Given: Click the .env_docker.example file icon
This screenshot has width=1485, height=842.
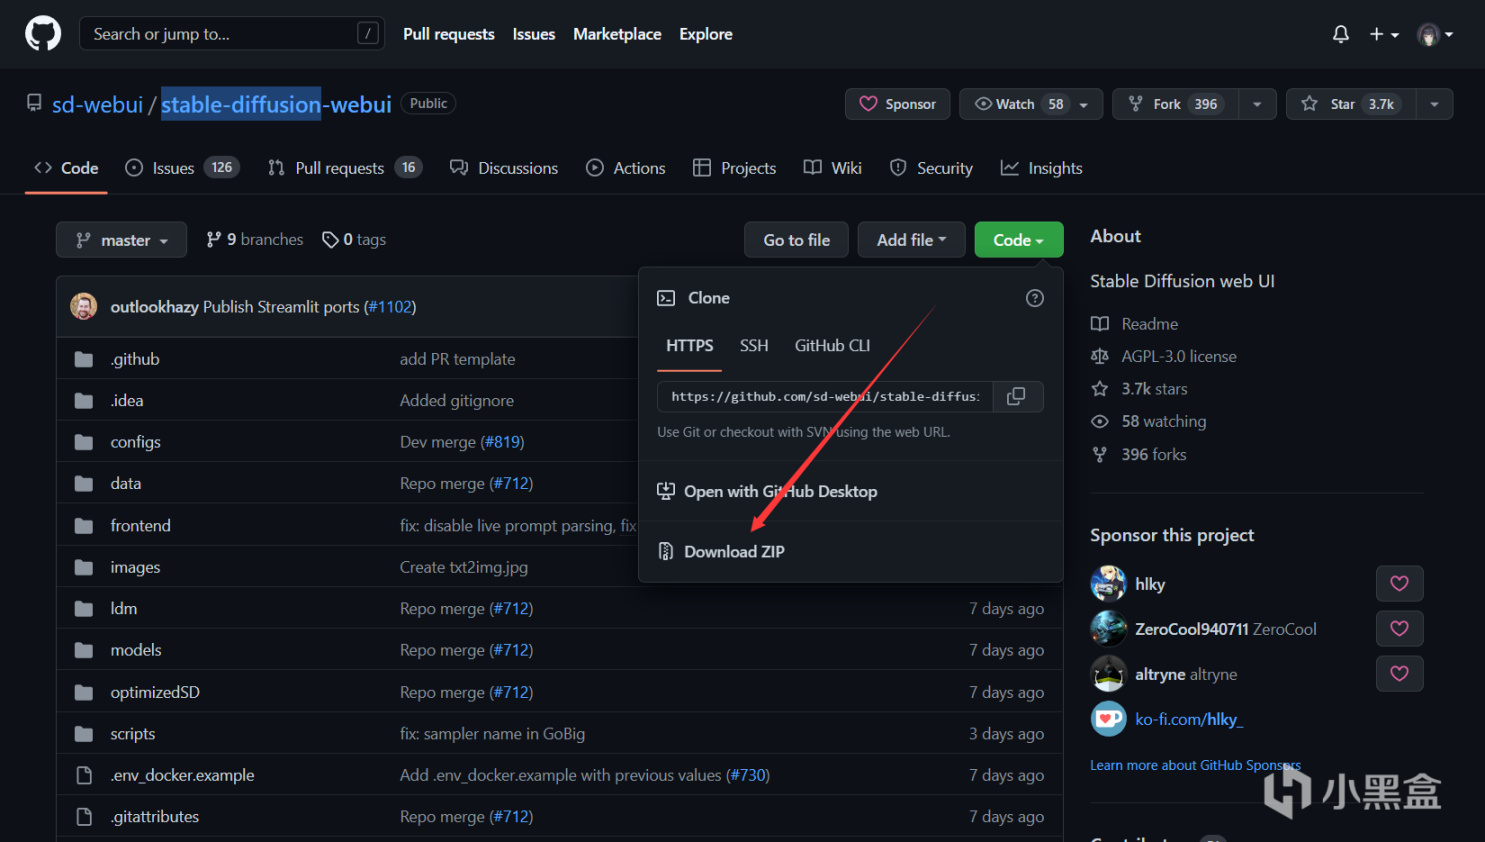Looking at the screenshot, I should (x=84, y=775).
